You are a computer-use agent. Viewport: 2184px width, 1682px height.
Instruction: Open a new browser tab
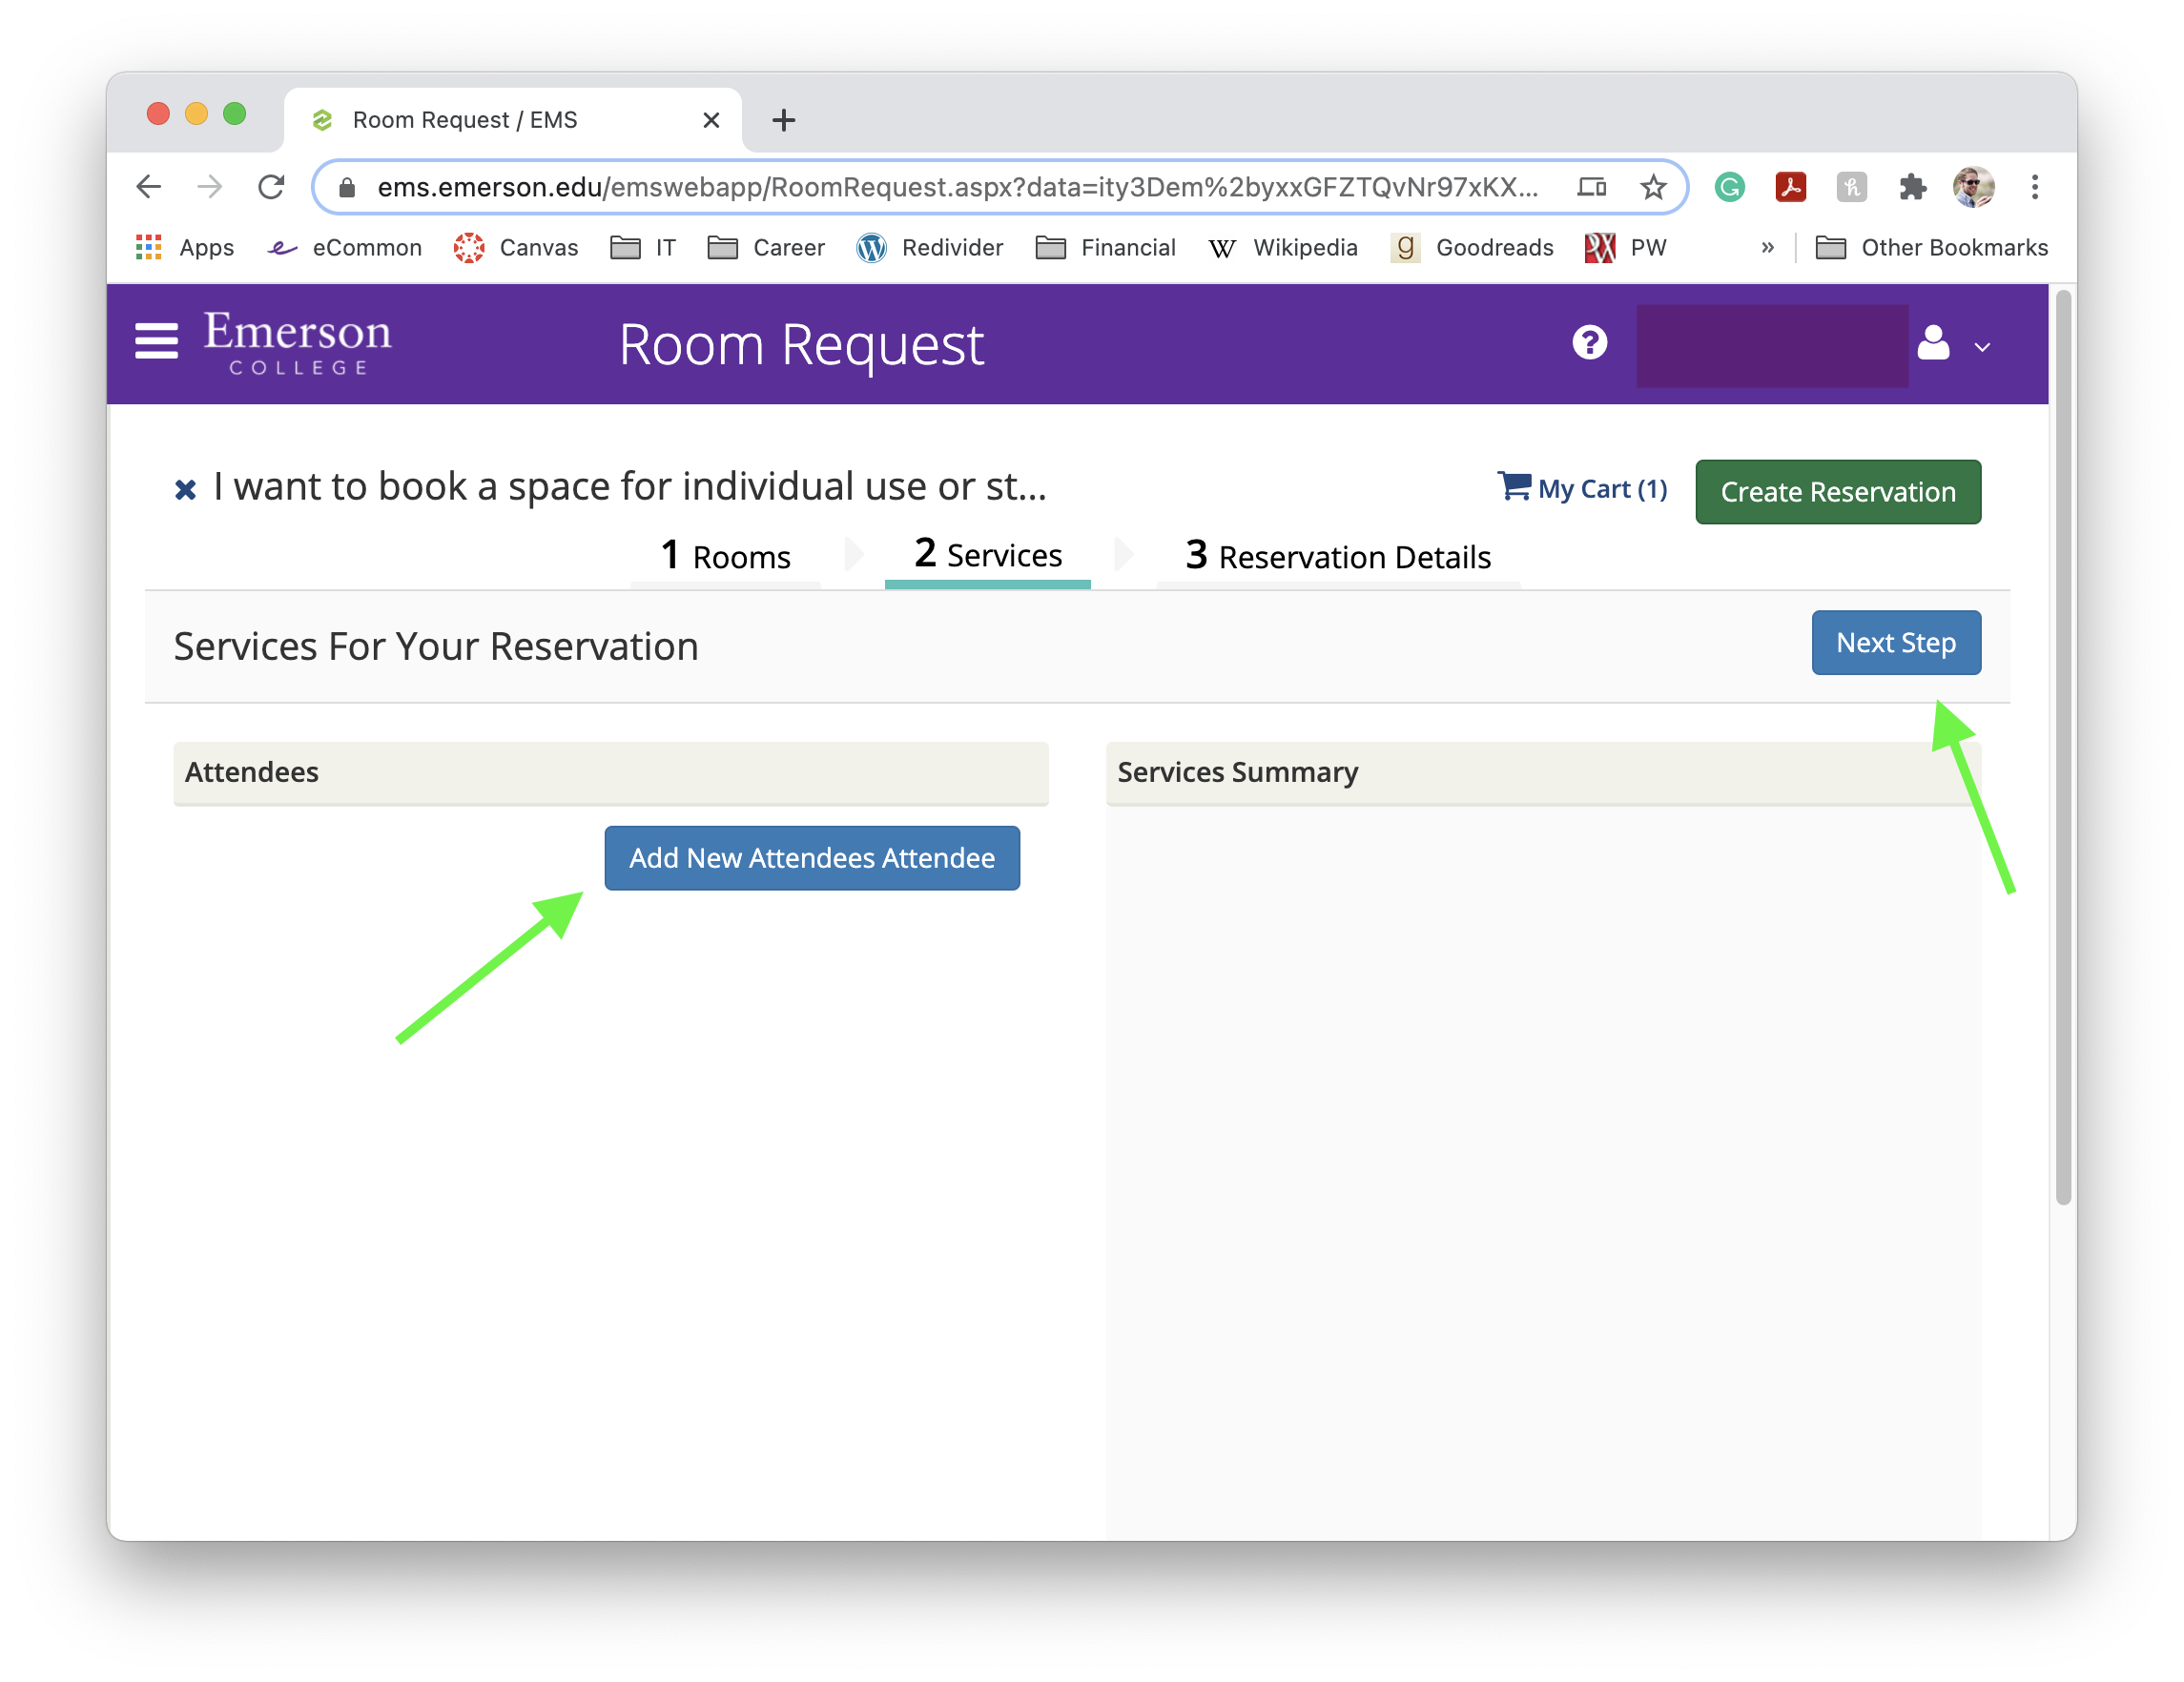[x=783, y=120]
